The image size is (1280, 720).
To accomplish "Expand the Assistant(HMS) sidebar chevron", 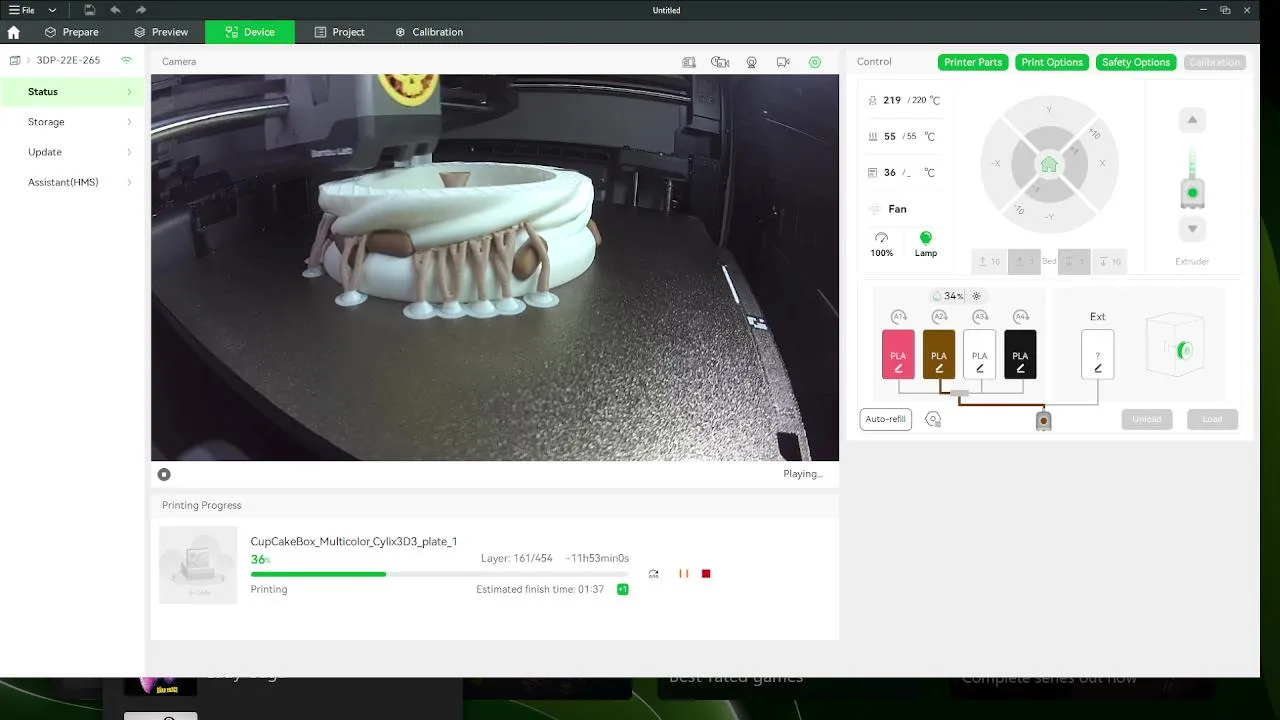I will pyautogui.click(x=129, y=182).
